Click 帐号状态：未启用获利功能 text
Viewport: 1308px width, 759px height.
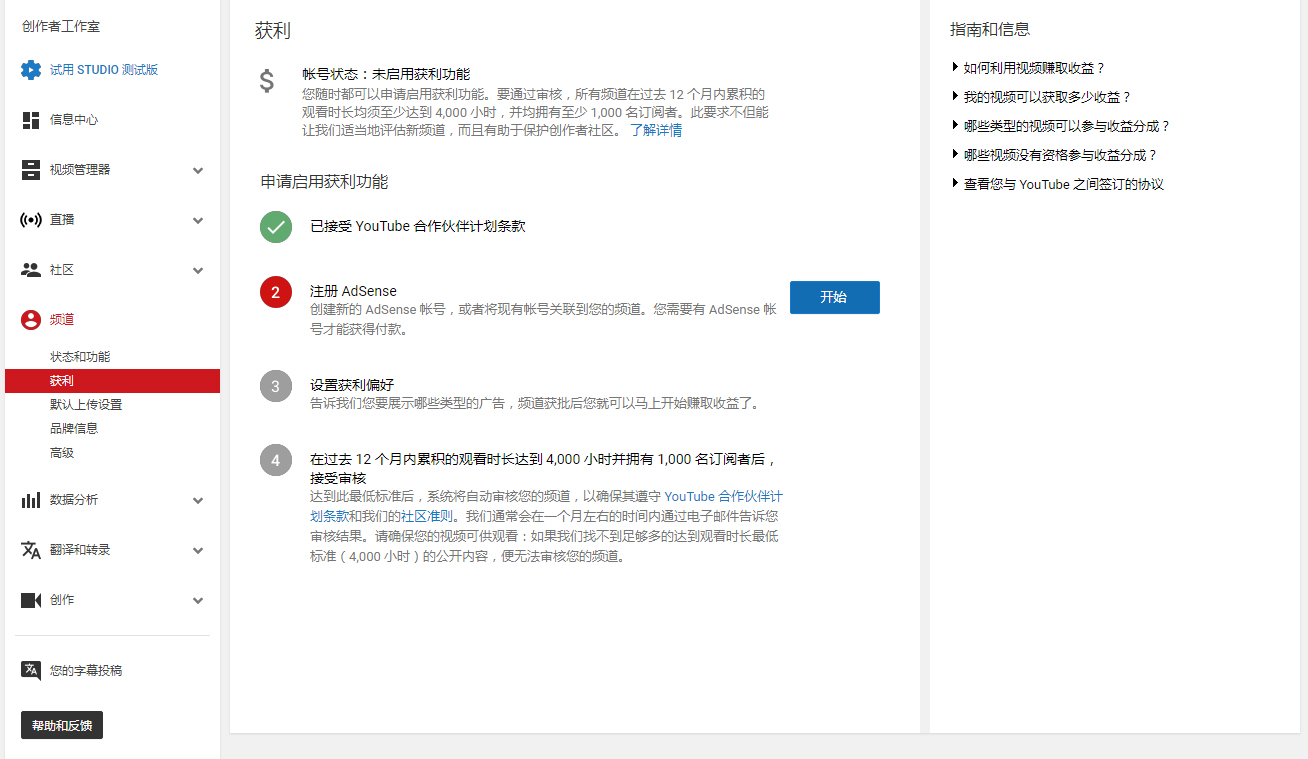[x=386, y=74]
